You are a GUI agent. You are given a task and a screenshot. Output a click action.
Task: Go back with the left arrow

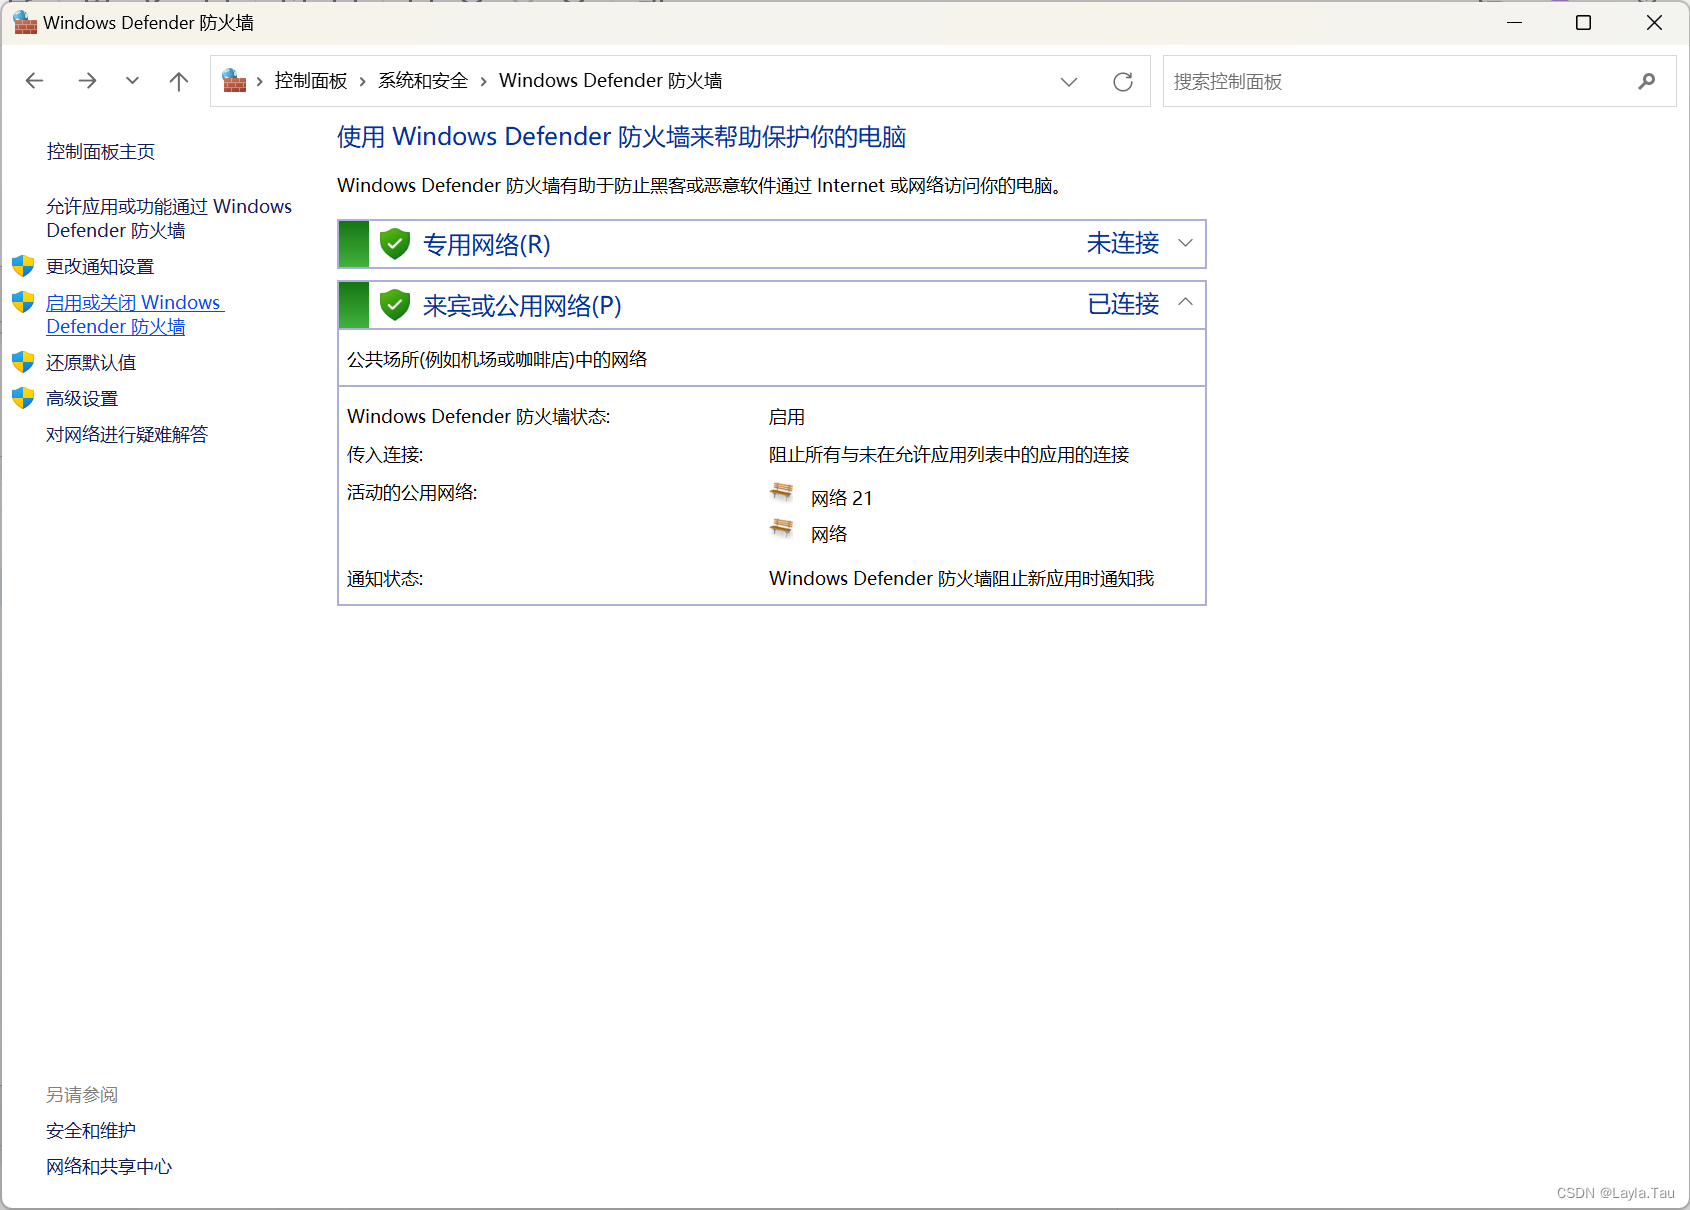35,81
